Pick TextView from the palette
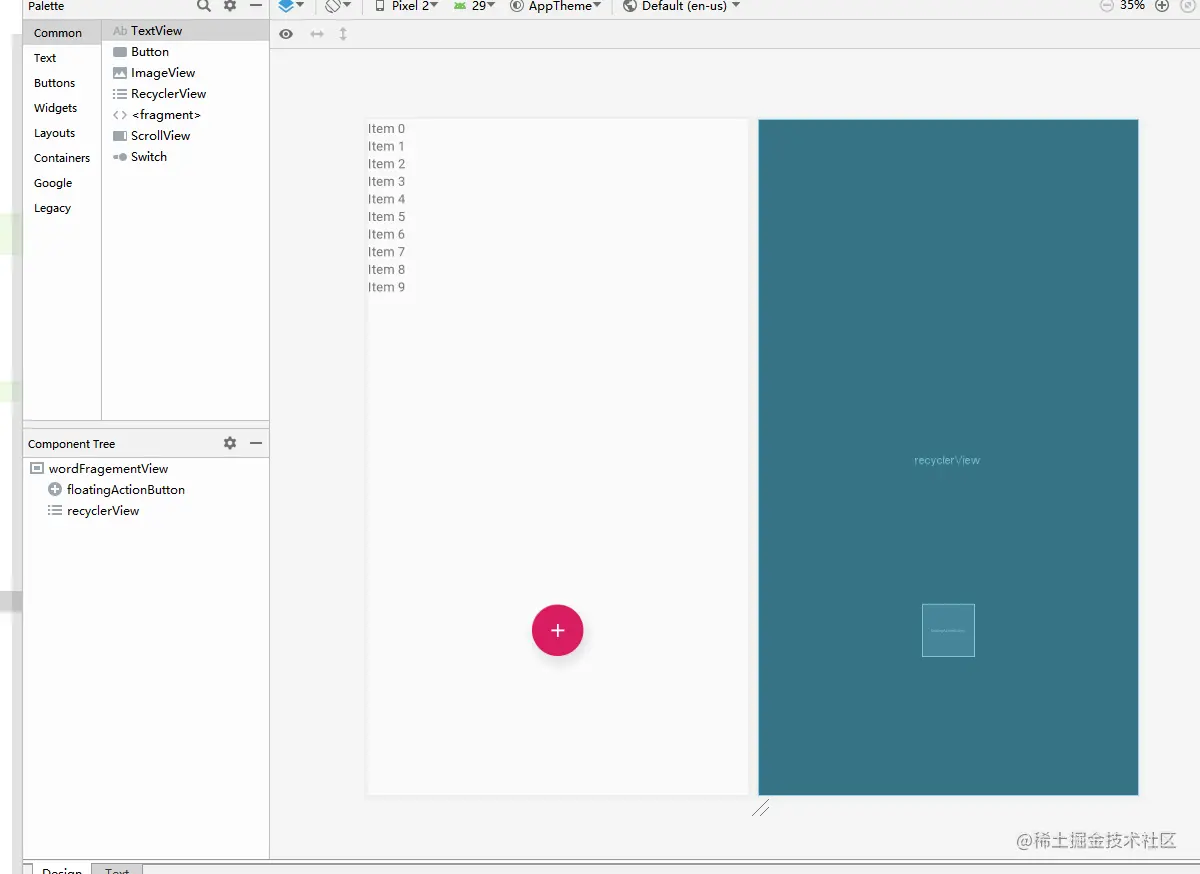 coord(185,31)
